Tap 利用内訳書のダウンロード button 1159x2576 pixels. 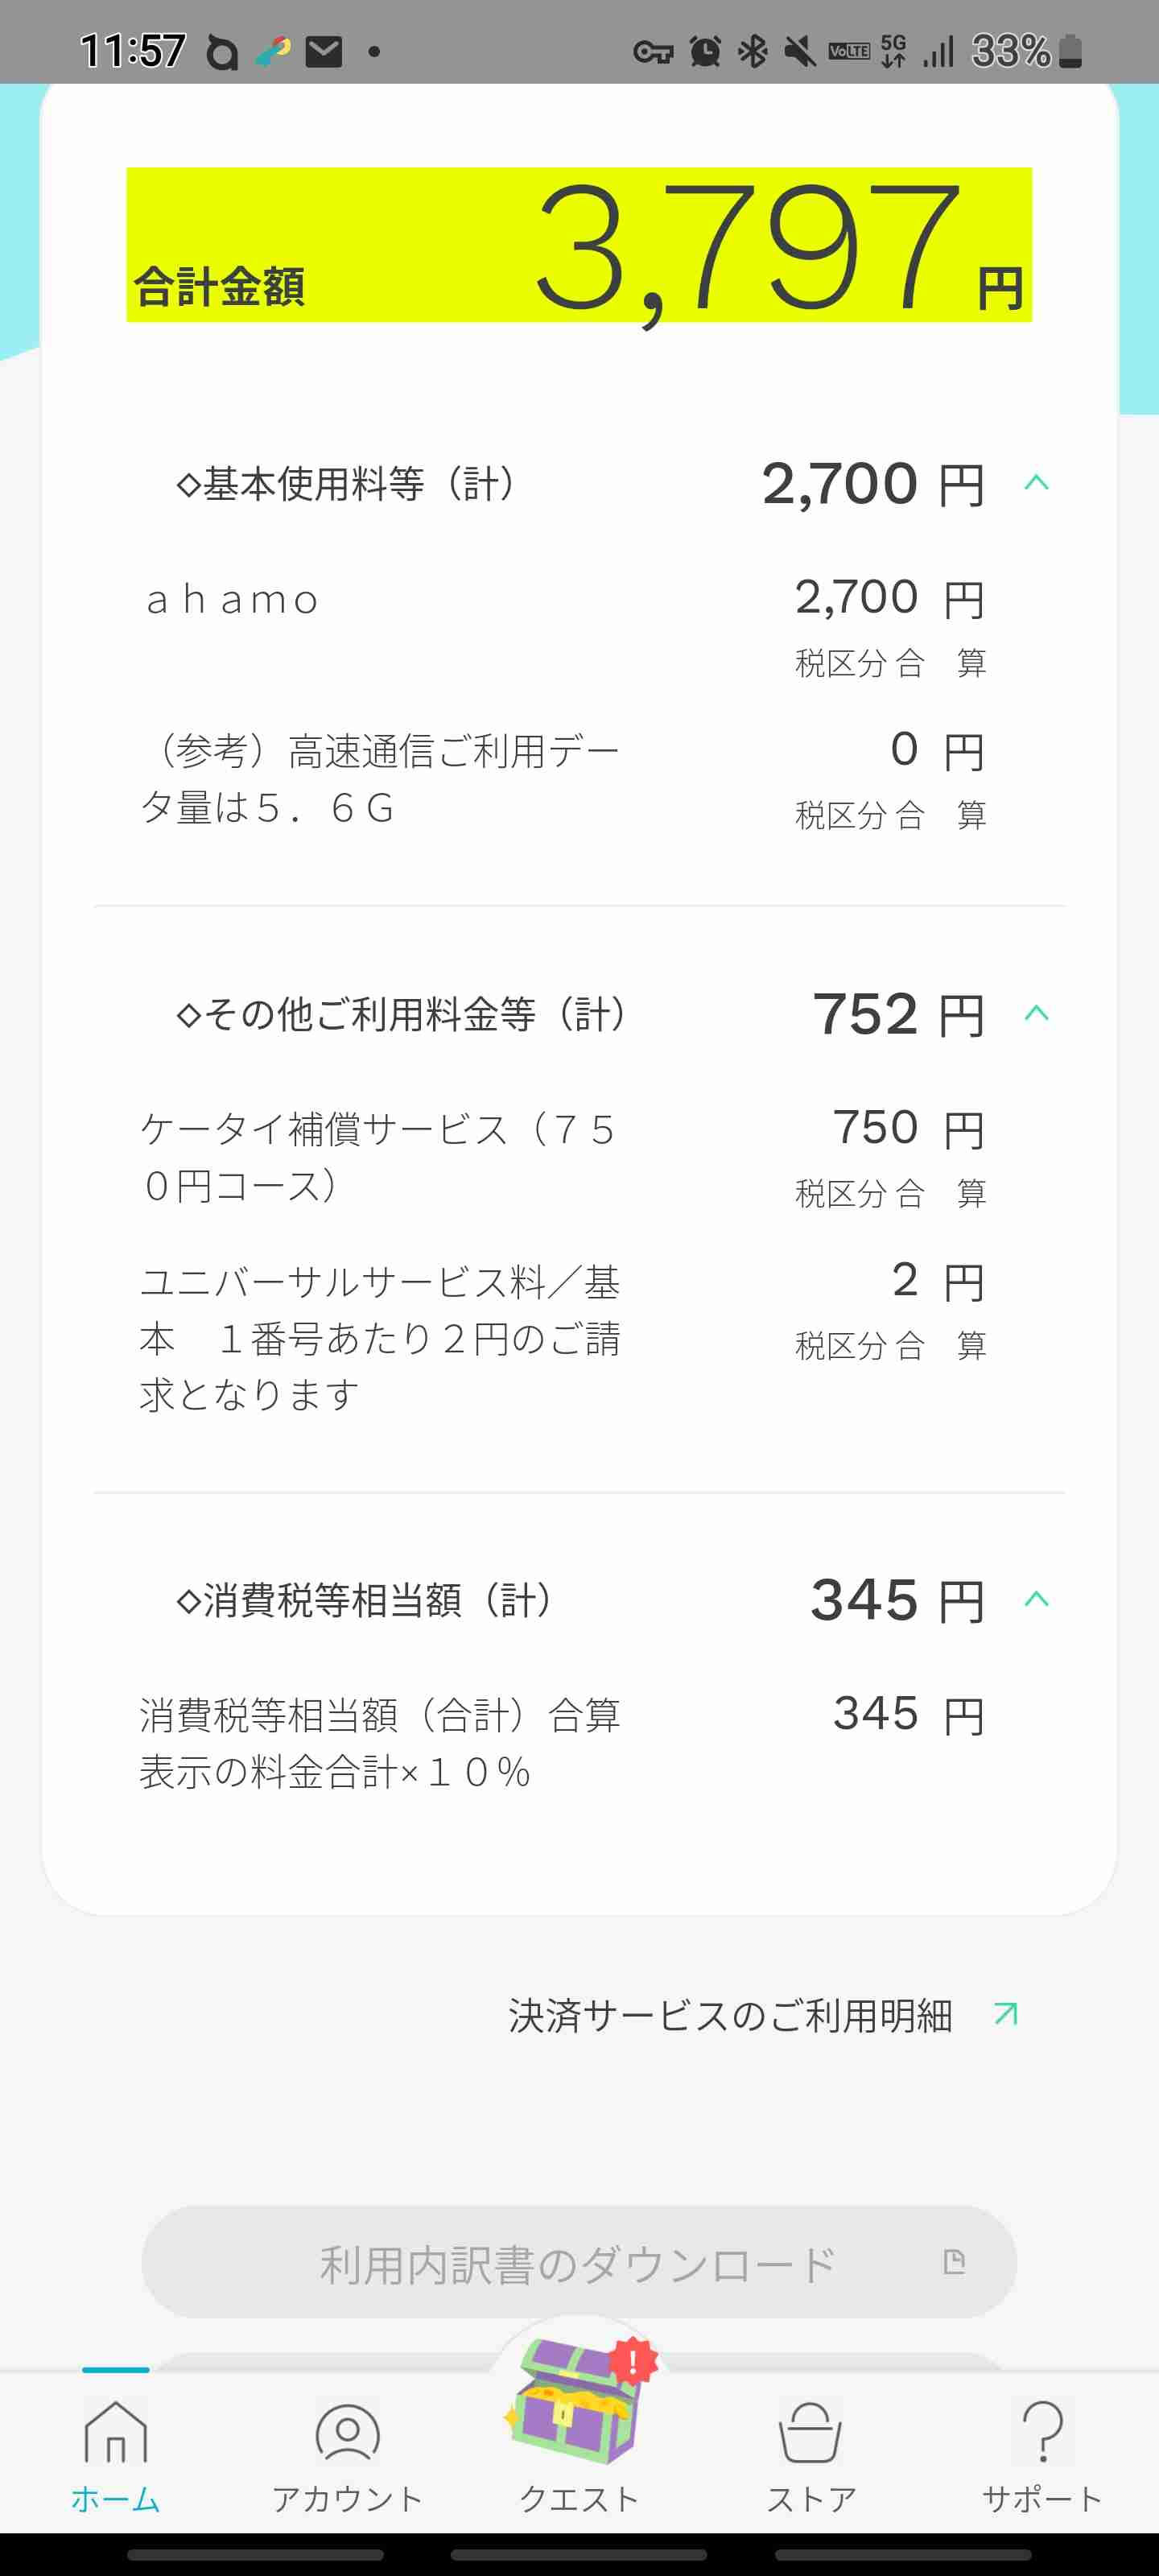coord(579,2262)
